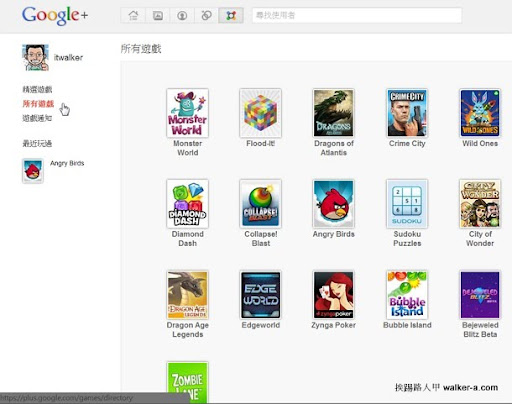The height and width of the screenshot is (404, 512).
Task: Launch the Sudoku Puzzles game icon
Action: coord(407,204)
